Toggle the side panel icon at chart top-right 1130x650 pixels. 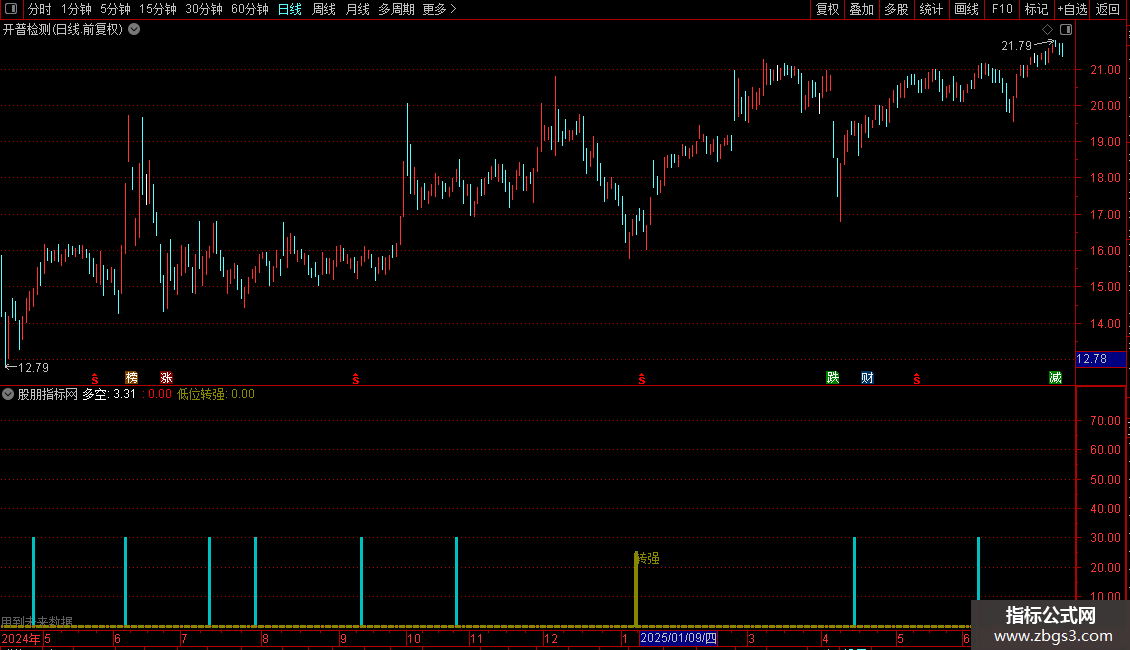1066,29
